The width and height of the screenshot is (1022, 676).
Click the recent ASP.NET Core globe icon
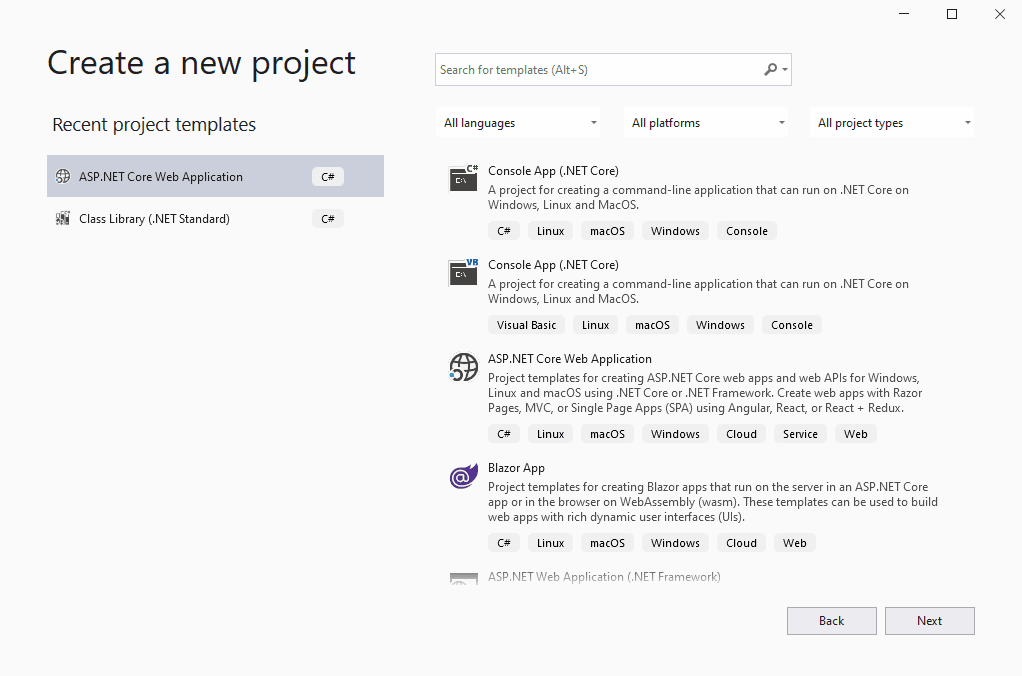click(x=63, y=176)
